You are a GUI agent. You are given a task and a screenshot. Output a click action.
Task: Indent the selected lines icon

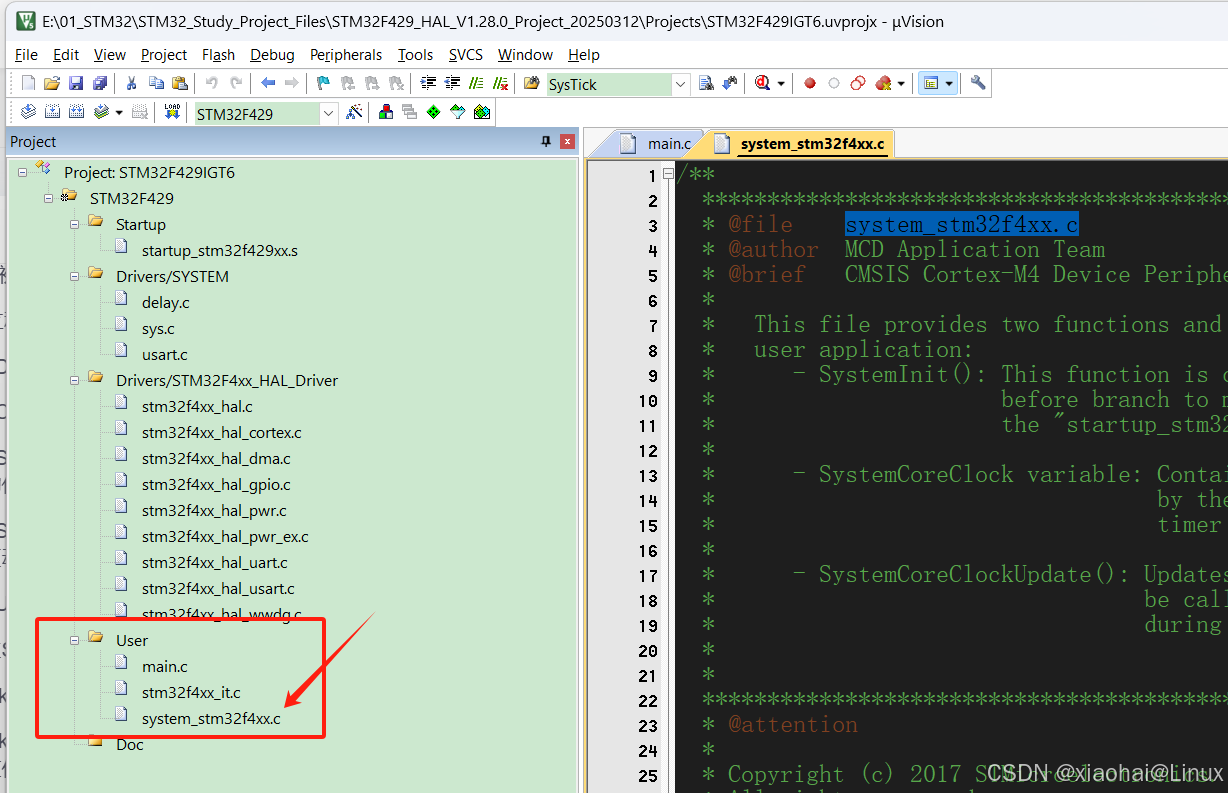pos(429,83)
